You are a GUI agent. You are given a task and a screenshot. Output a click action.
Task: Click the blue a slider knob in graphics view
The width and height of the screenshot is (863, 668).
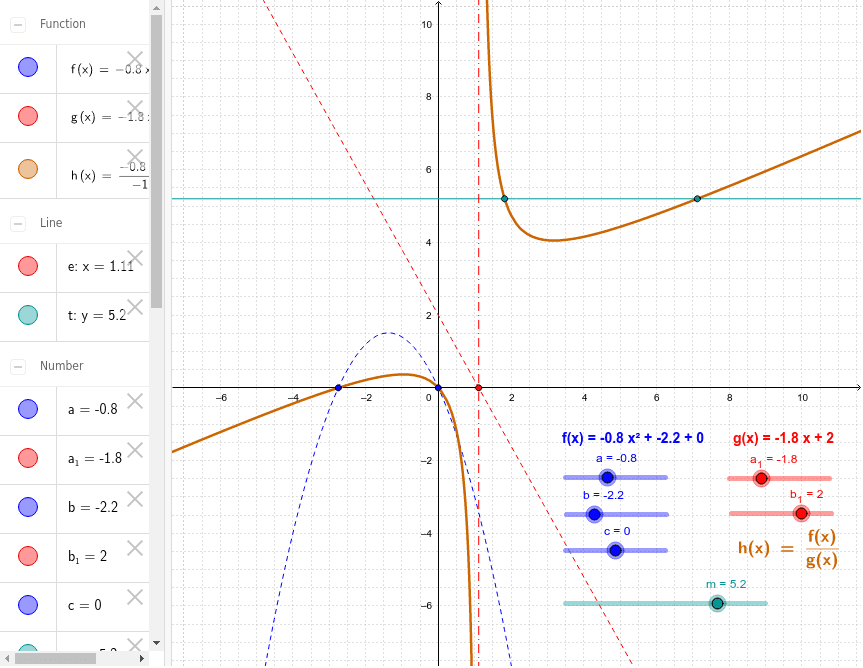(x=607, y=477)
